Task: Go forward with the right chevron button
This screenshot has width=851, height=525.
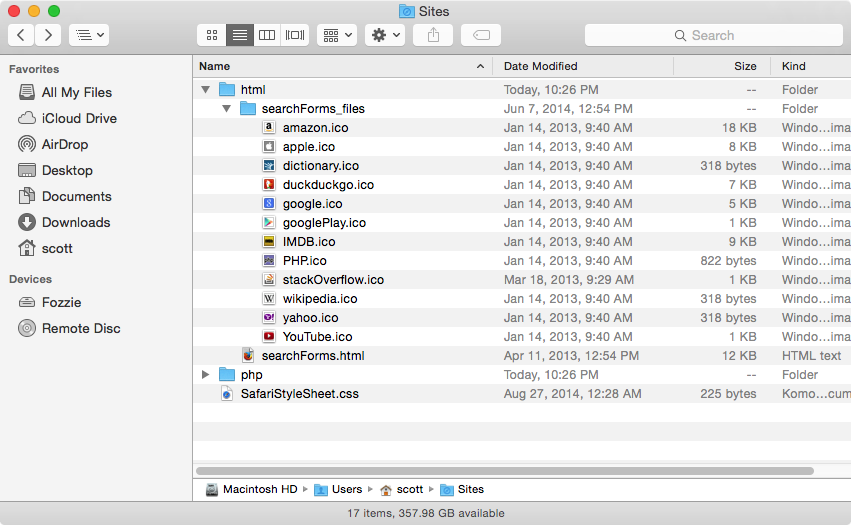Action: [x=48, y=35]
